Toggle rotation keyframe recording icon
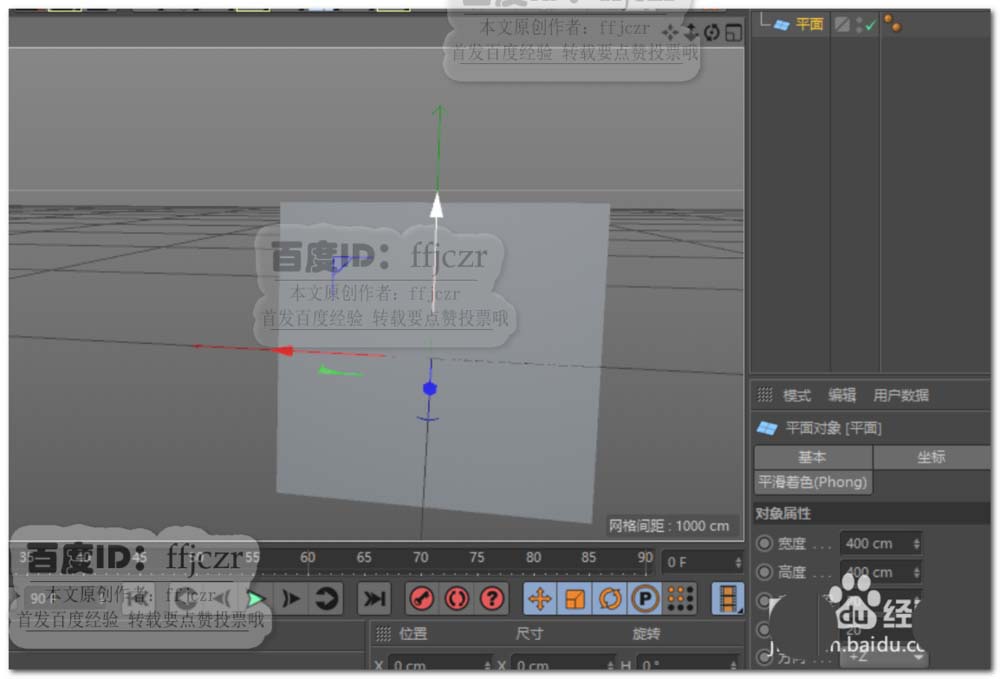Image resolution: width=1000 pixels, height=679 pixels. (x=610, y=599)
